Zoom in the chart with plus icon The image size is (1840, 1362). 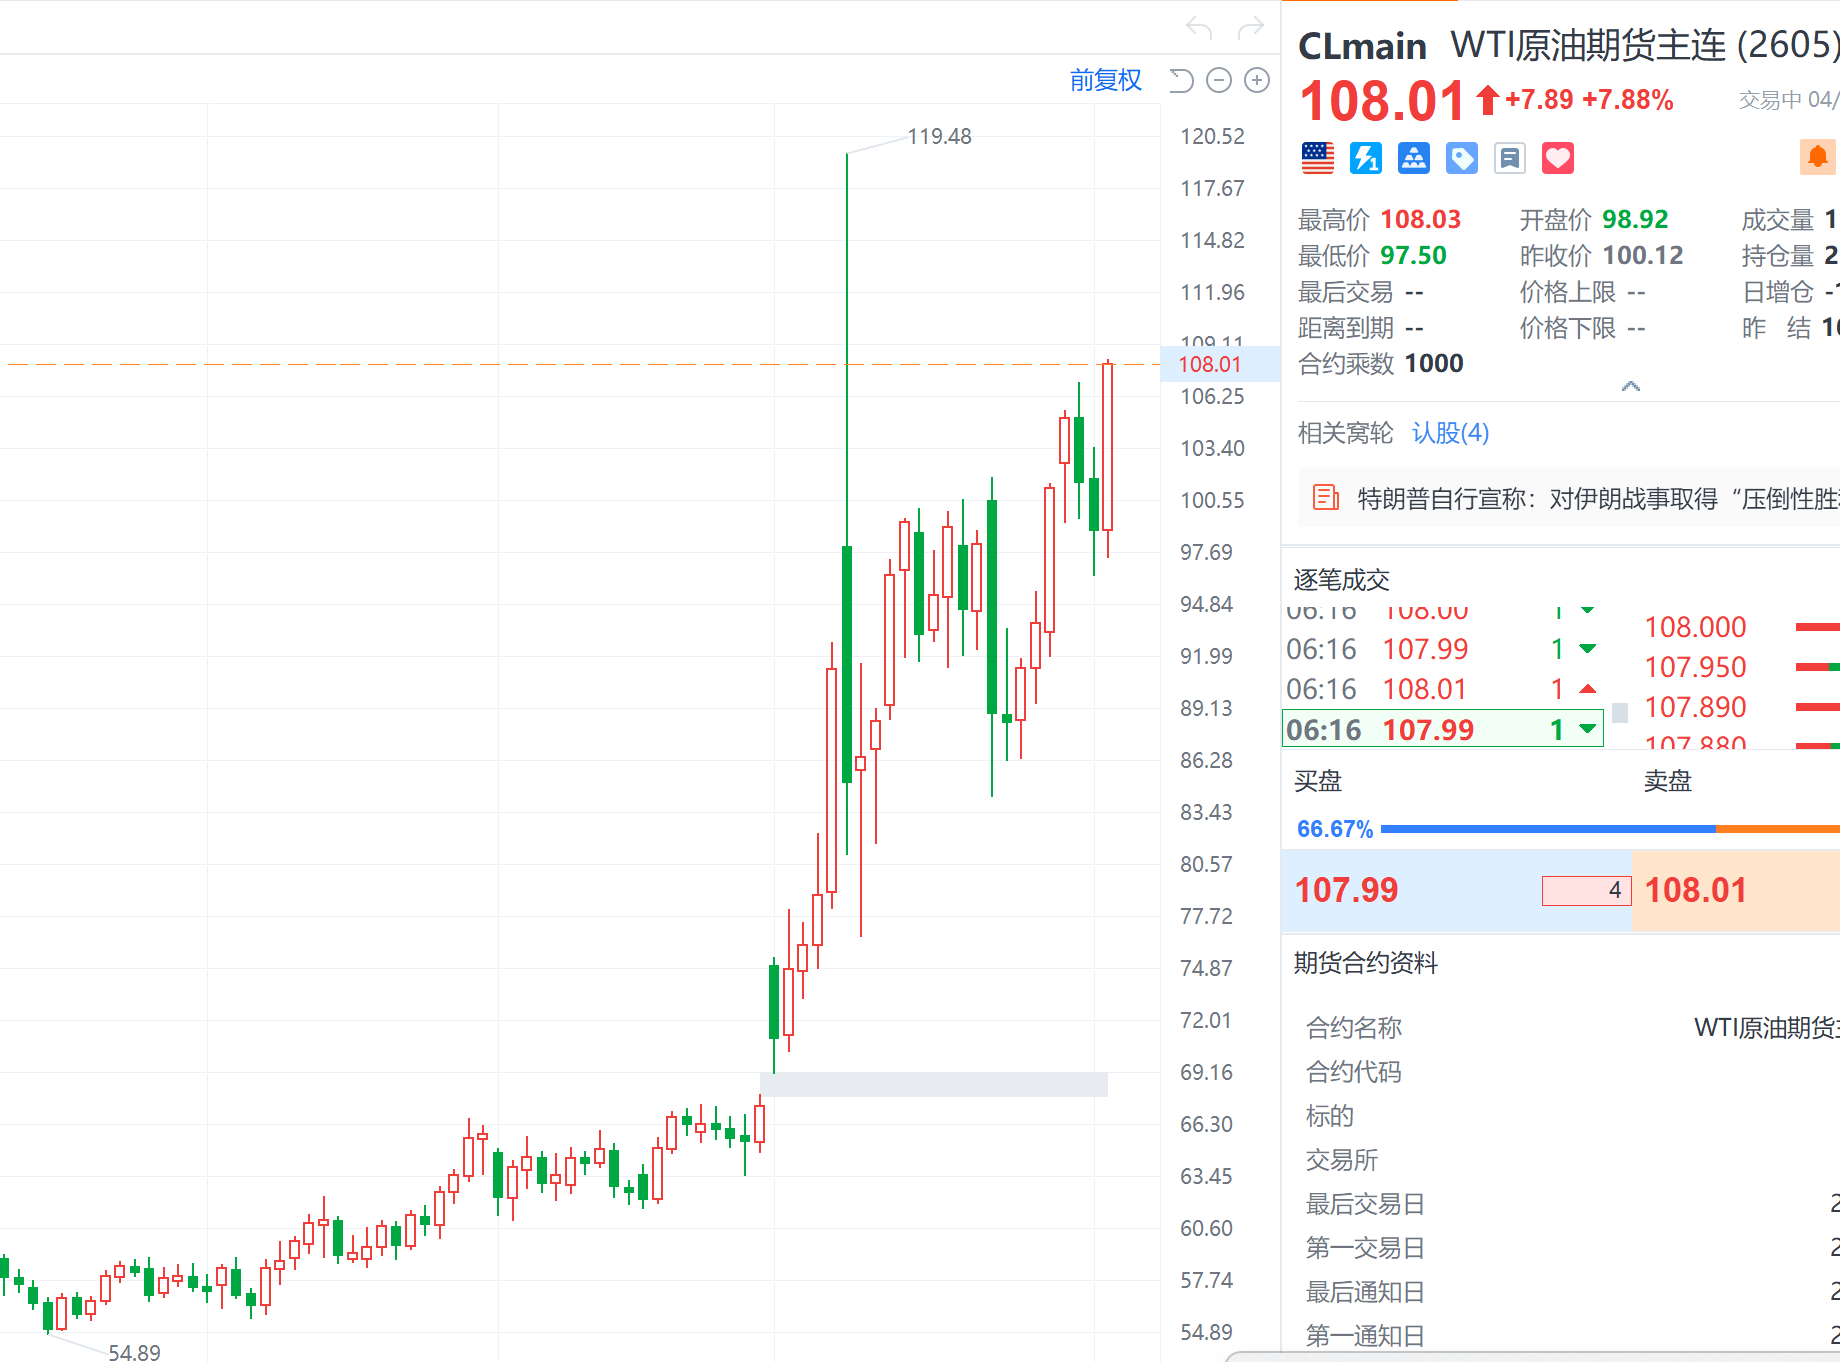pos(1256,80)
